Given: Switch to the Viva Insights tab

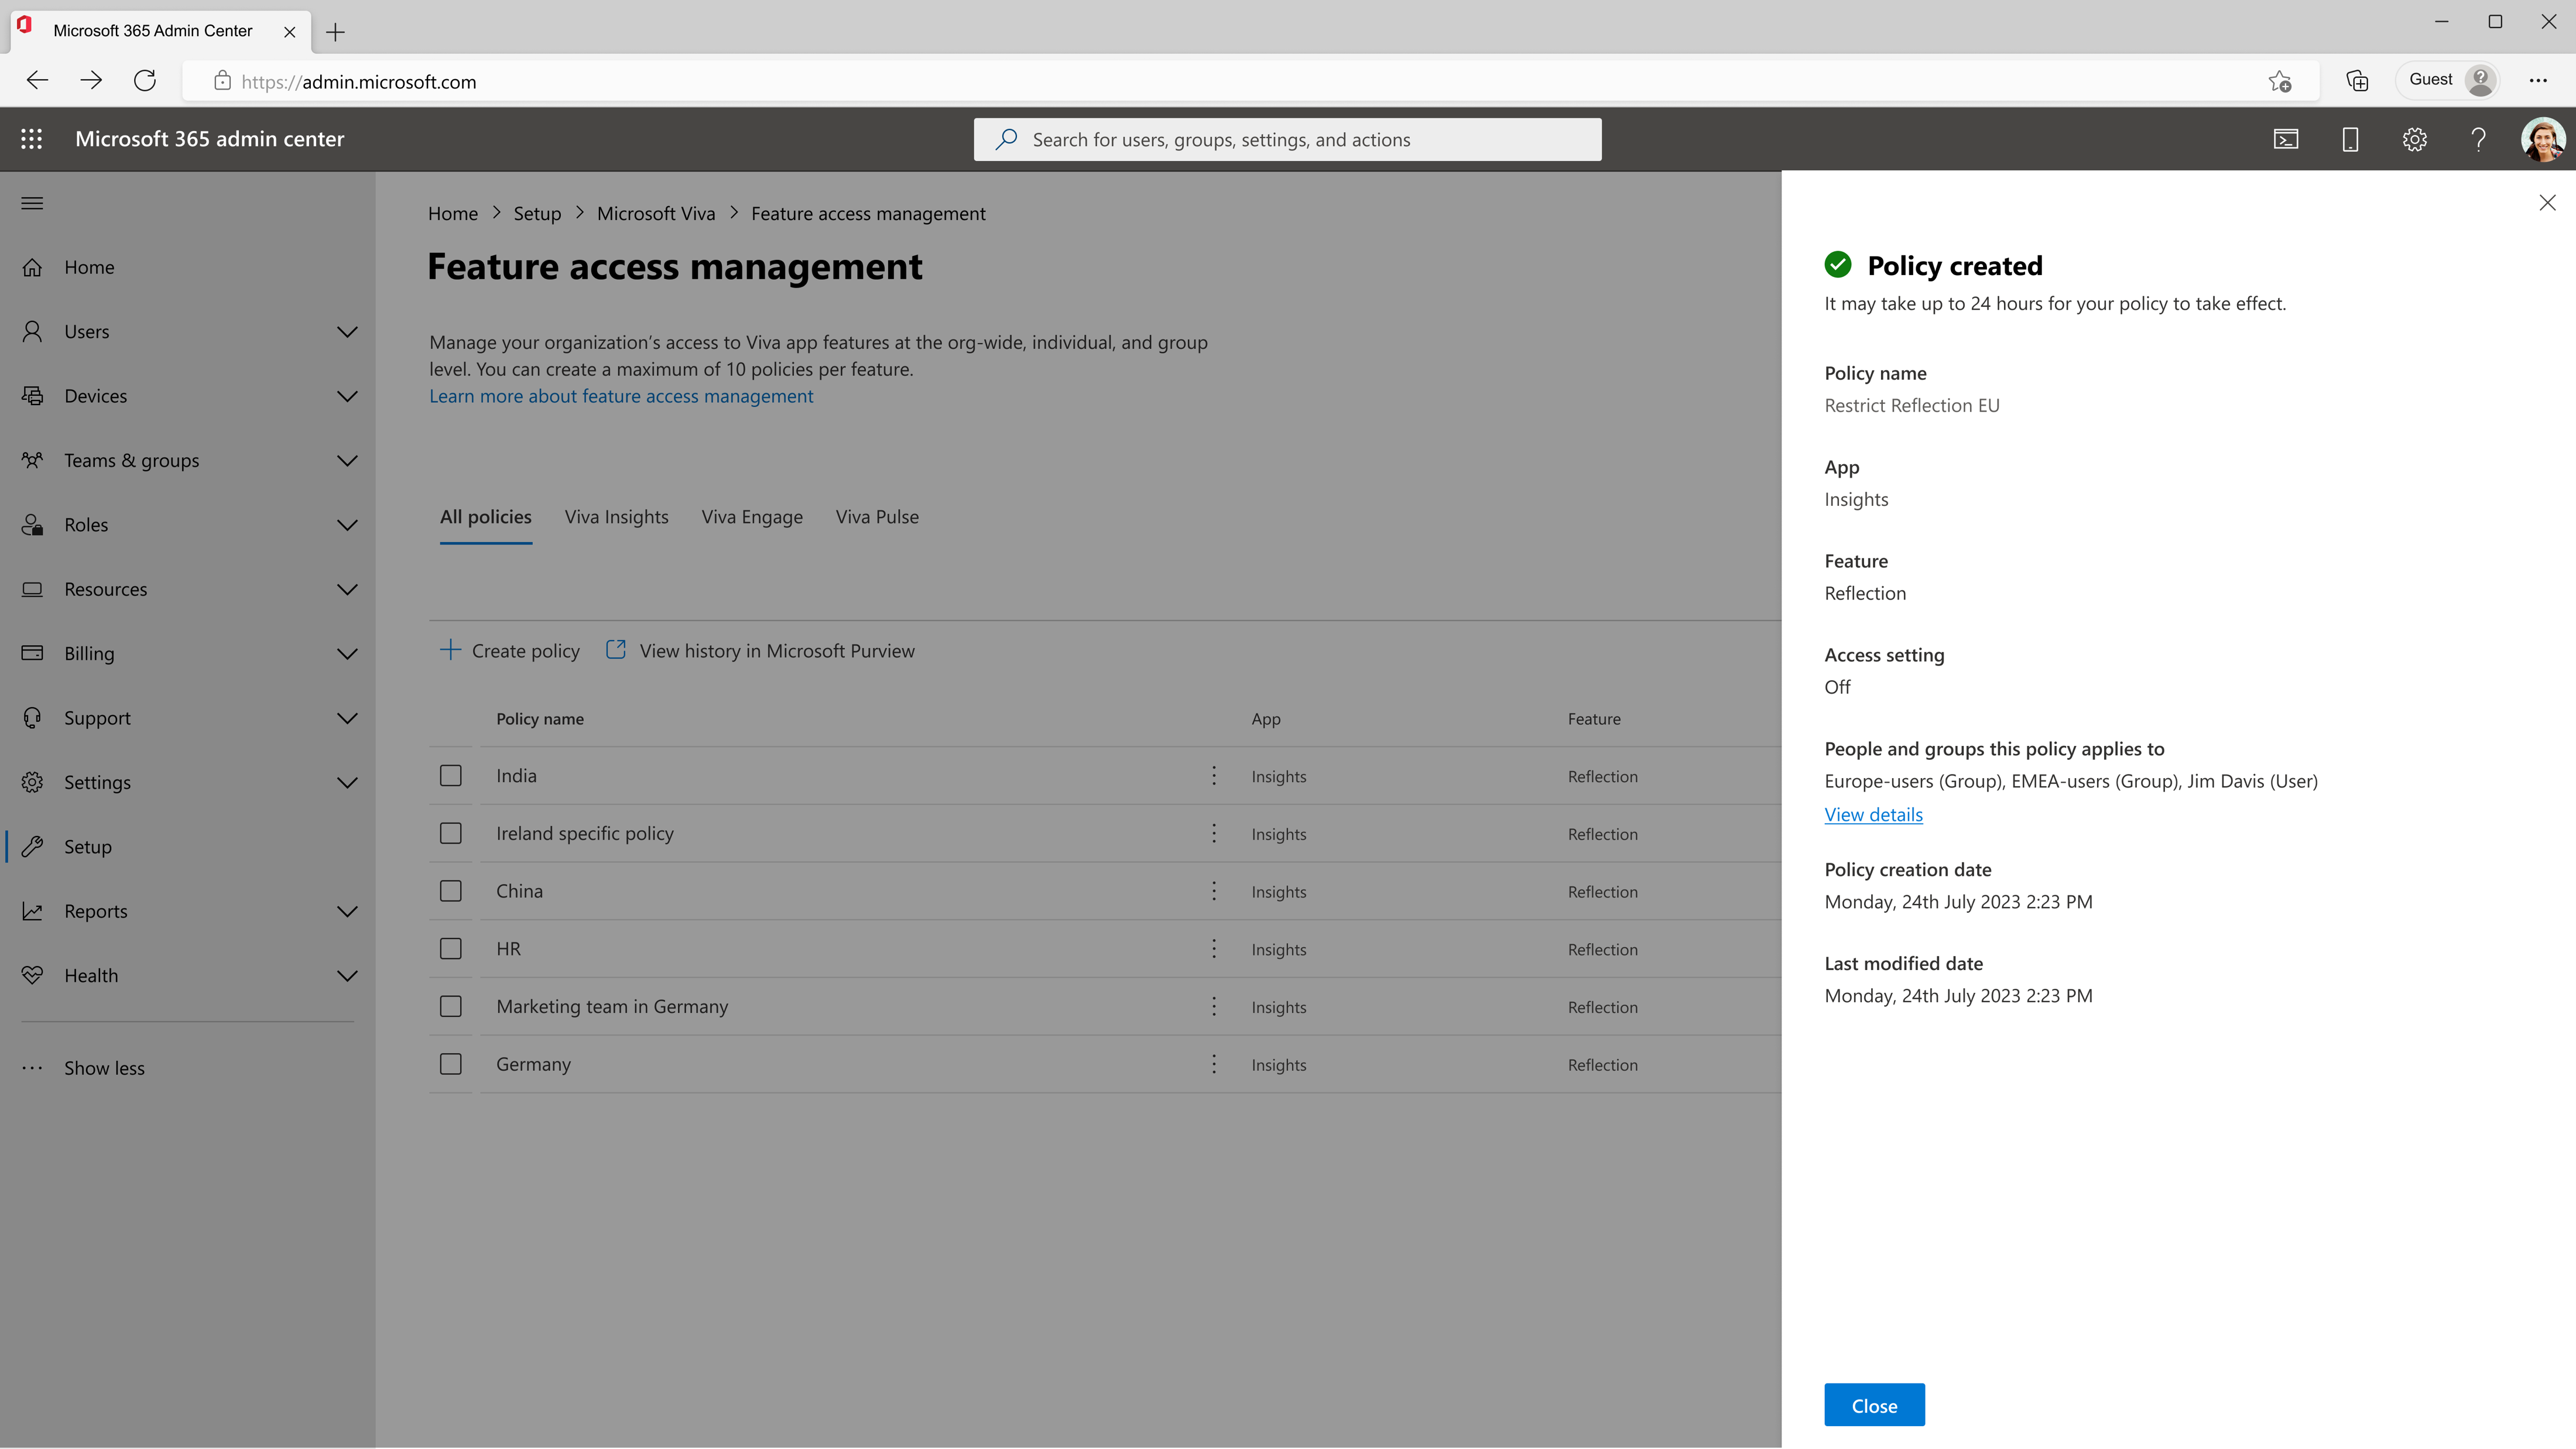Looking at the screenshot, I should click(x=616, y=517).
